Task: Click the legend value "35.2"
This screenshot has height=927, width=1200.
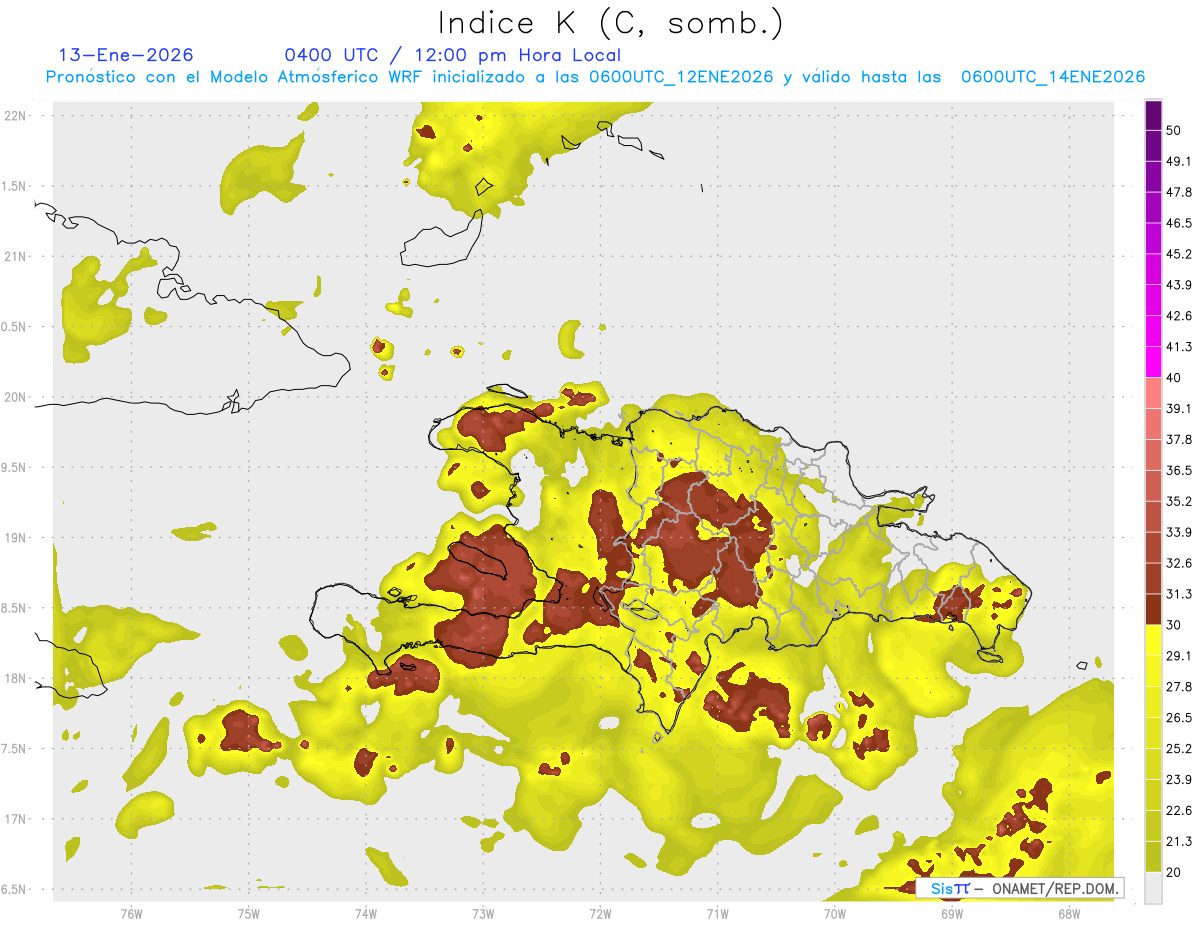Action: [x=1179, y=501]
